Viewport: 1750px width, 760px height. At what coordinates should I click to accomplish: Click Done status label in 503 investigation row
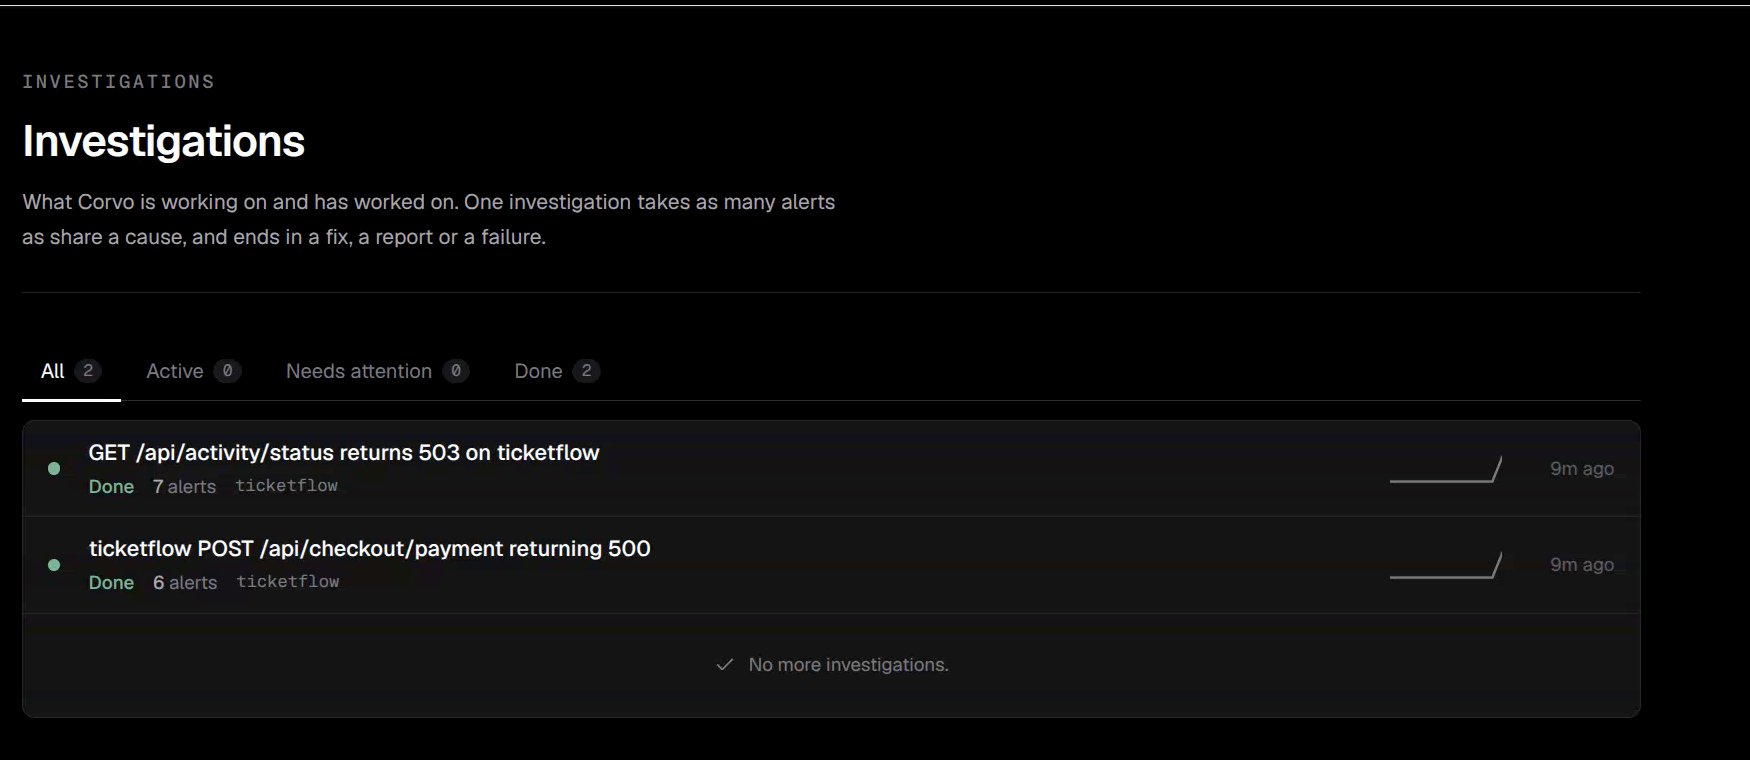click(x=111, y=487)
